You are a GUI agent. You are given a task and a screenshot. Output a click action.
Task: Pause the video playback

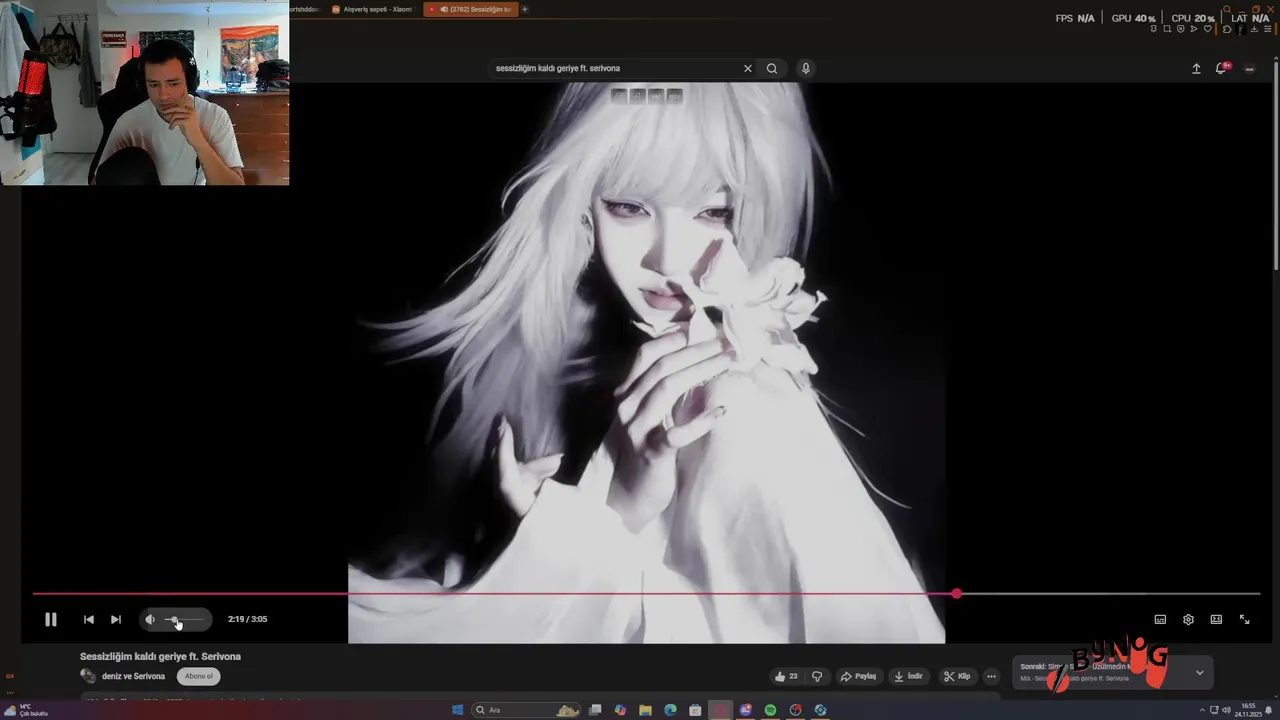(51, 619)
